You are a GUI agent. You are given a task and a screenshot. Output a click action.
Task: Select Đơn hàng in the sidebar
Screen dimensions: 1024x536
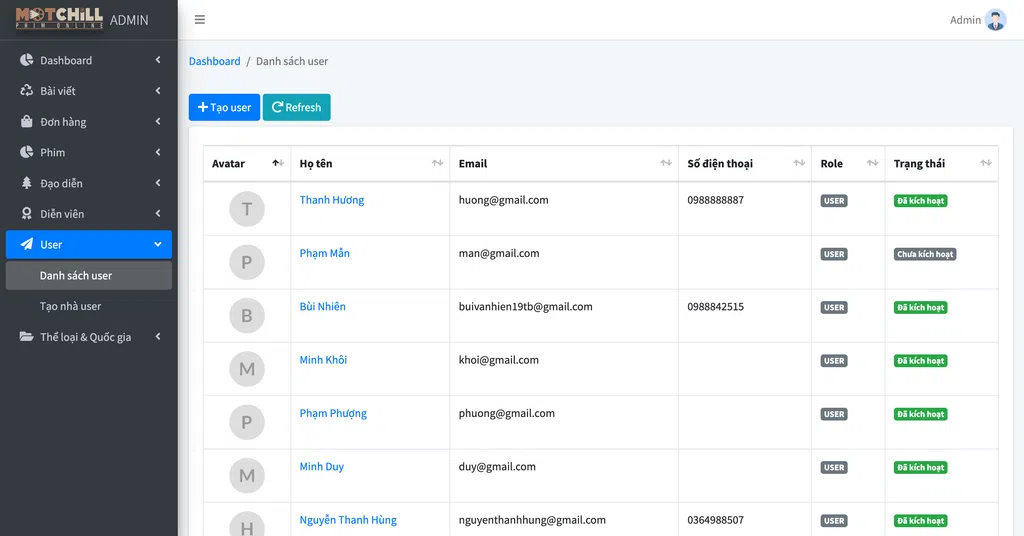point(89,121)
